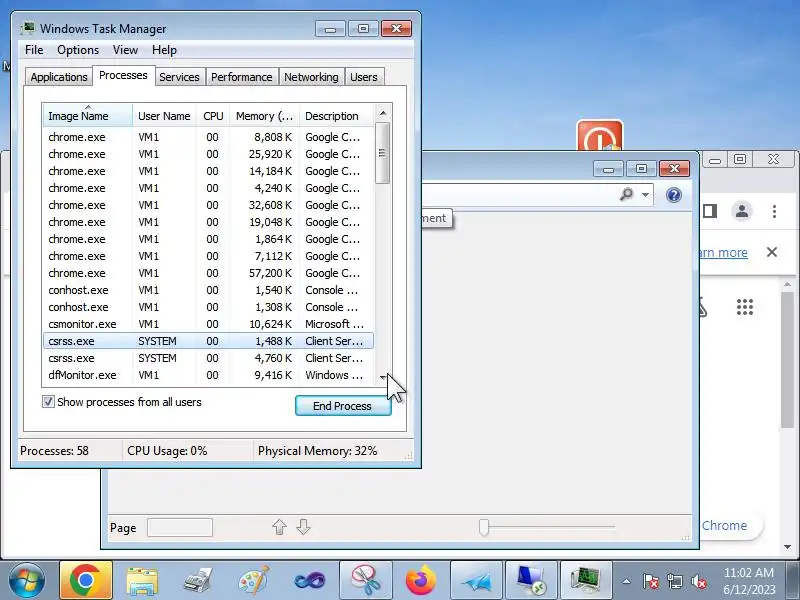Toggle Show processes from all users

pyautogui.click(x=48, y=402)
